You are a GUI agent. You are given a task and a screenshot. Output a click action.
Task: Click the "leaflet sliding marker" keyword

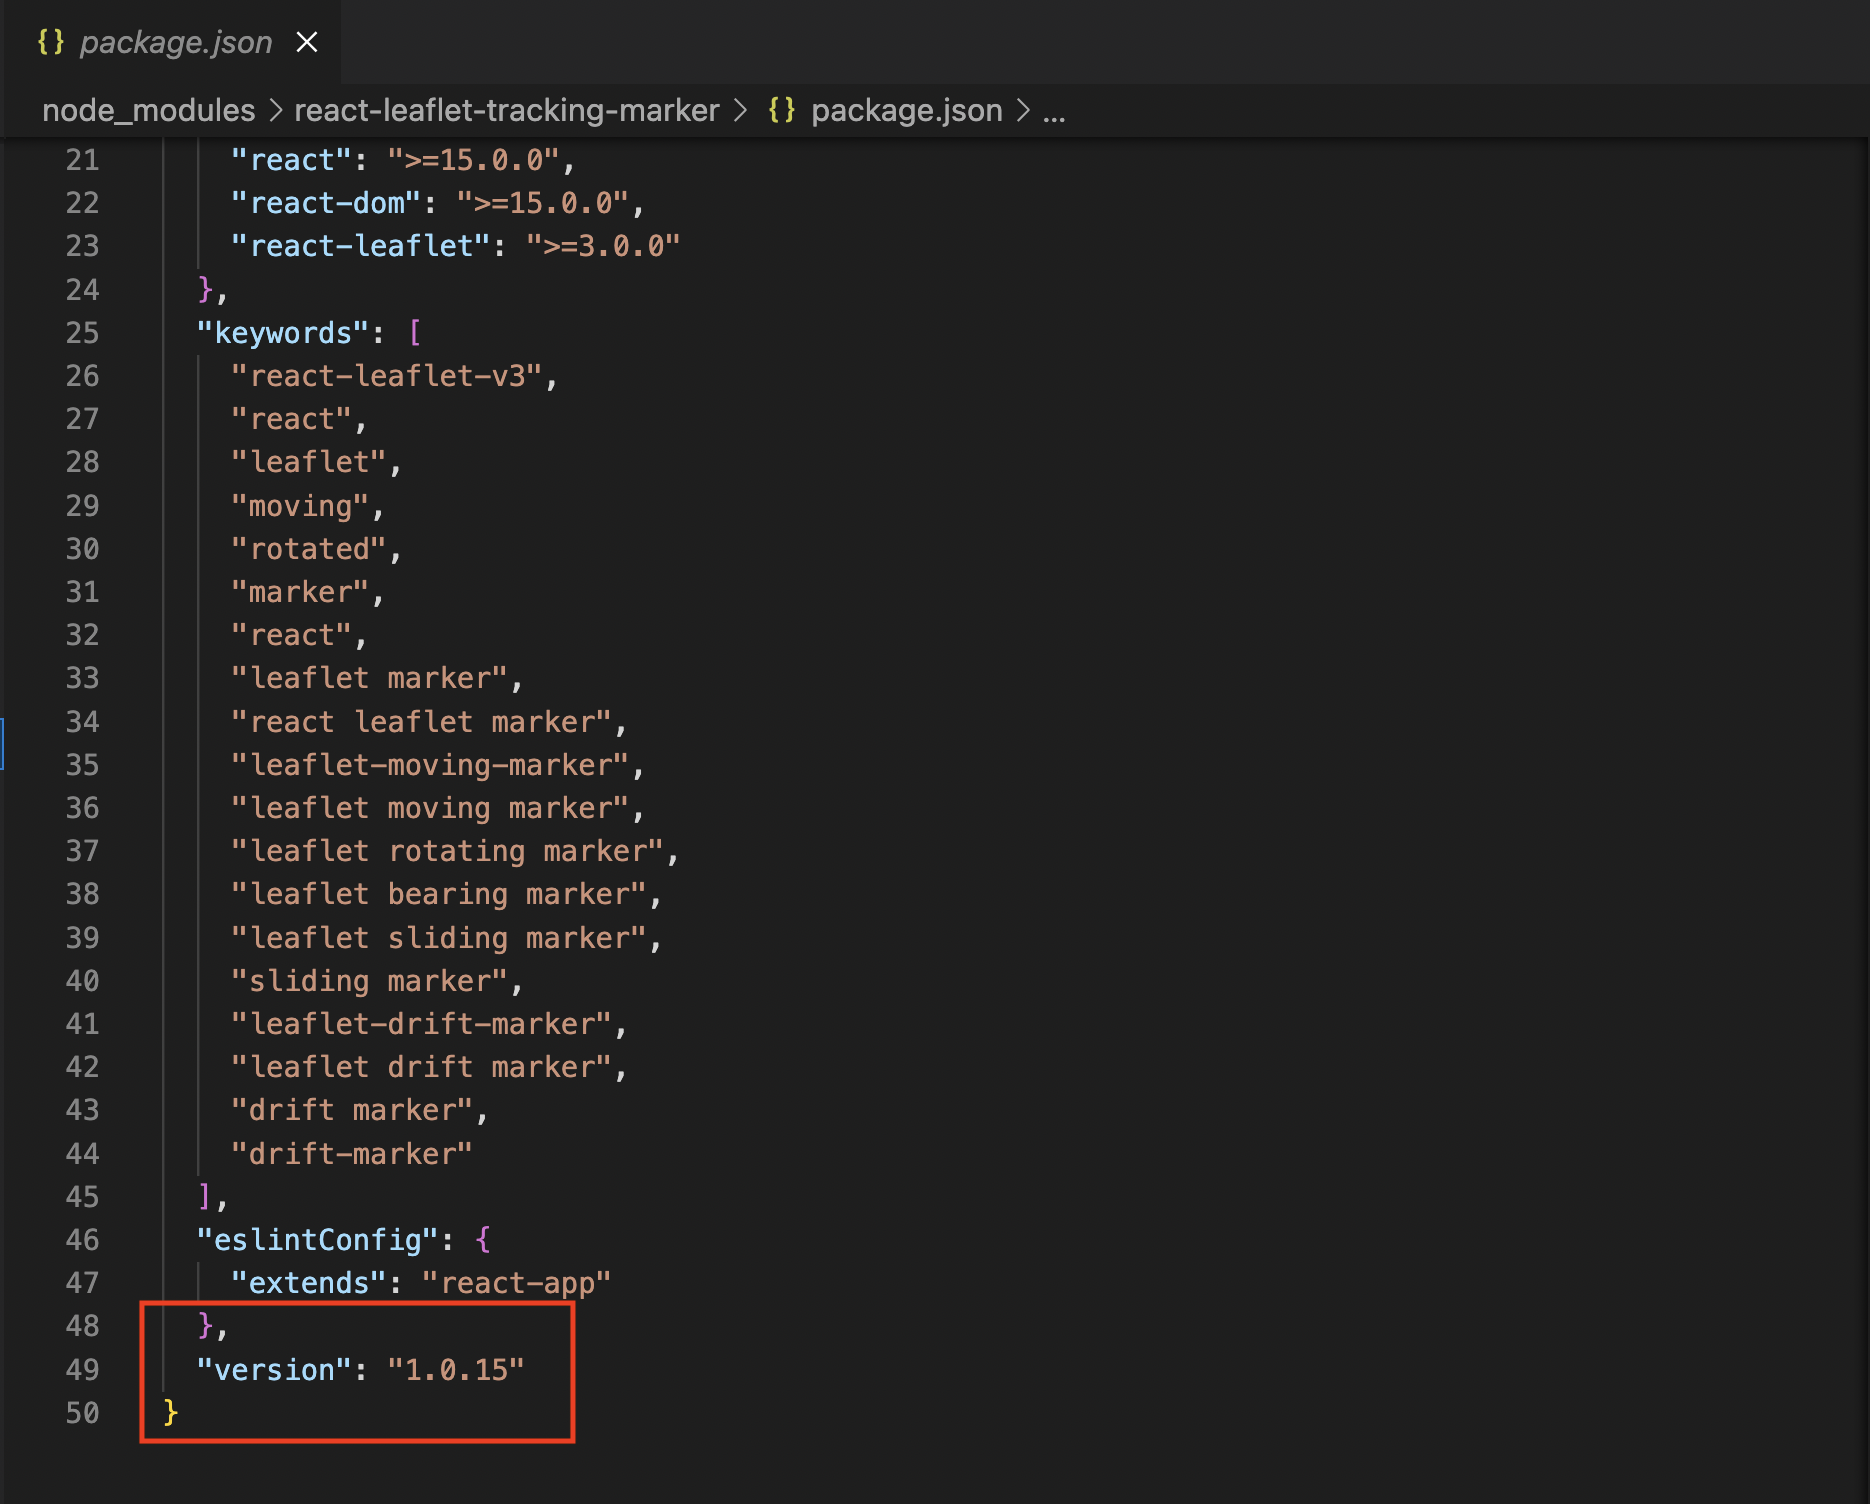pyautogui.click(x=439, y=938)
